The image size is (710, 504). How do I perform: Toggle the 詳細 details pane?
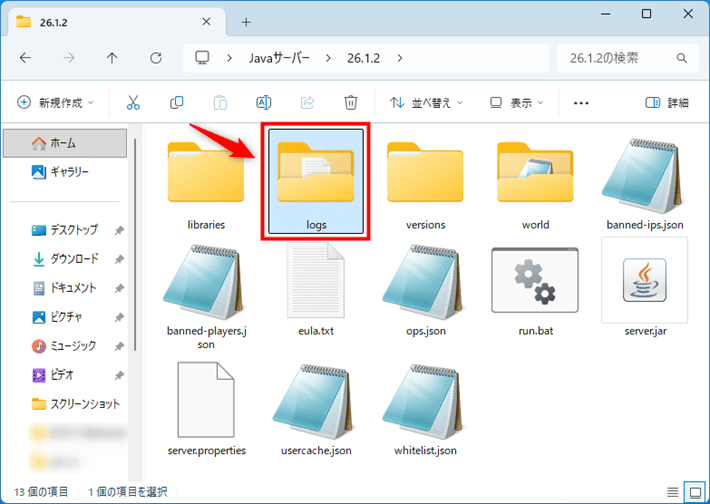(667, 103)
